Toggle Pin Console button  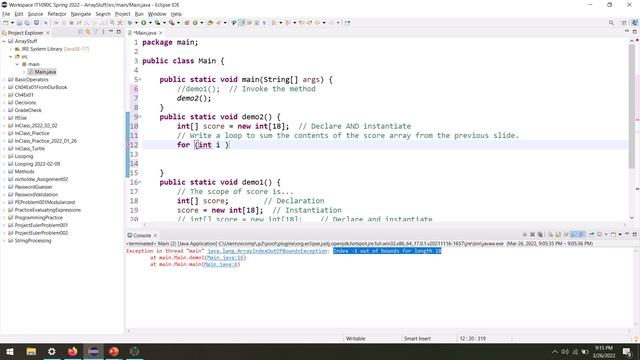pos(591,235)
